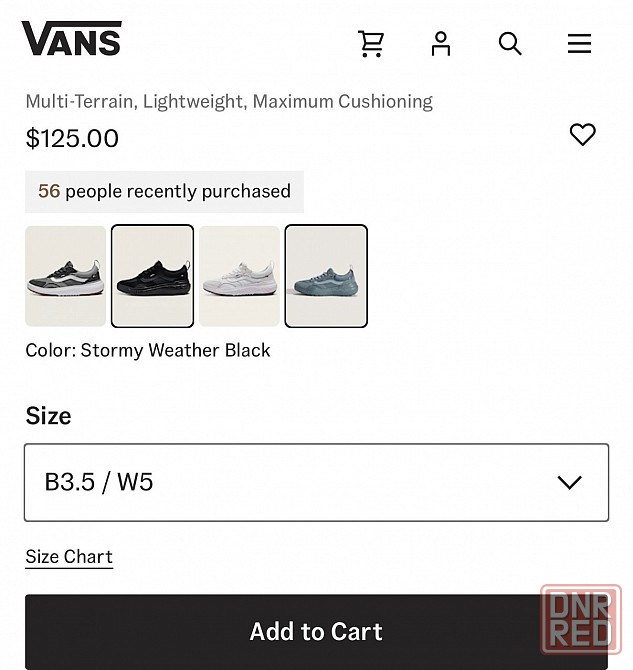The height and width of the screenshot is (670, 633).
Task: Click the 56 people recently purchased badge
Action: pyautogui.click(x=164, y=191)
